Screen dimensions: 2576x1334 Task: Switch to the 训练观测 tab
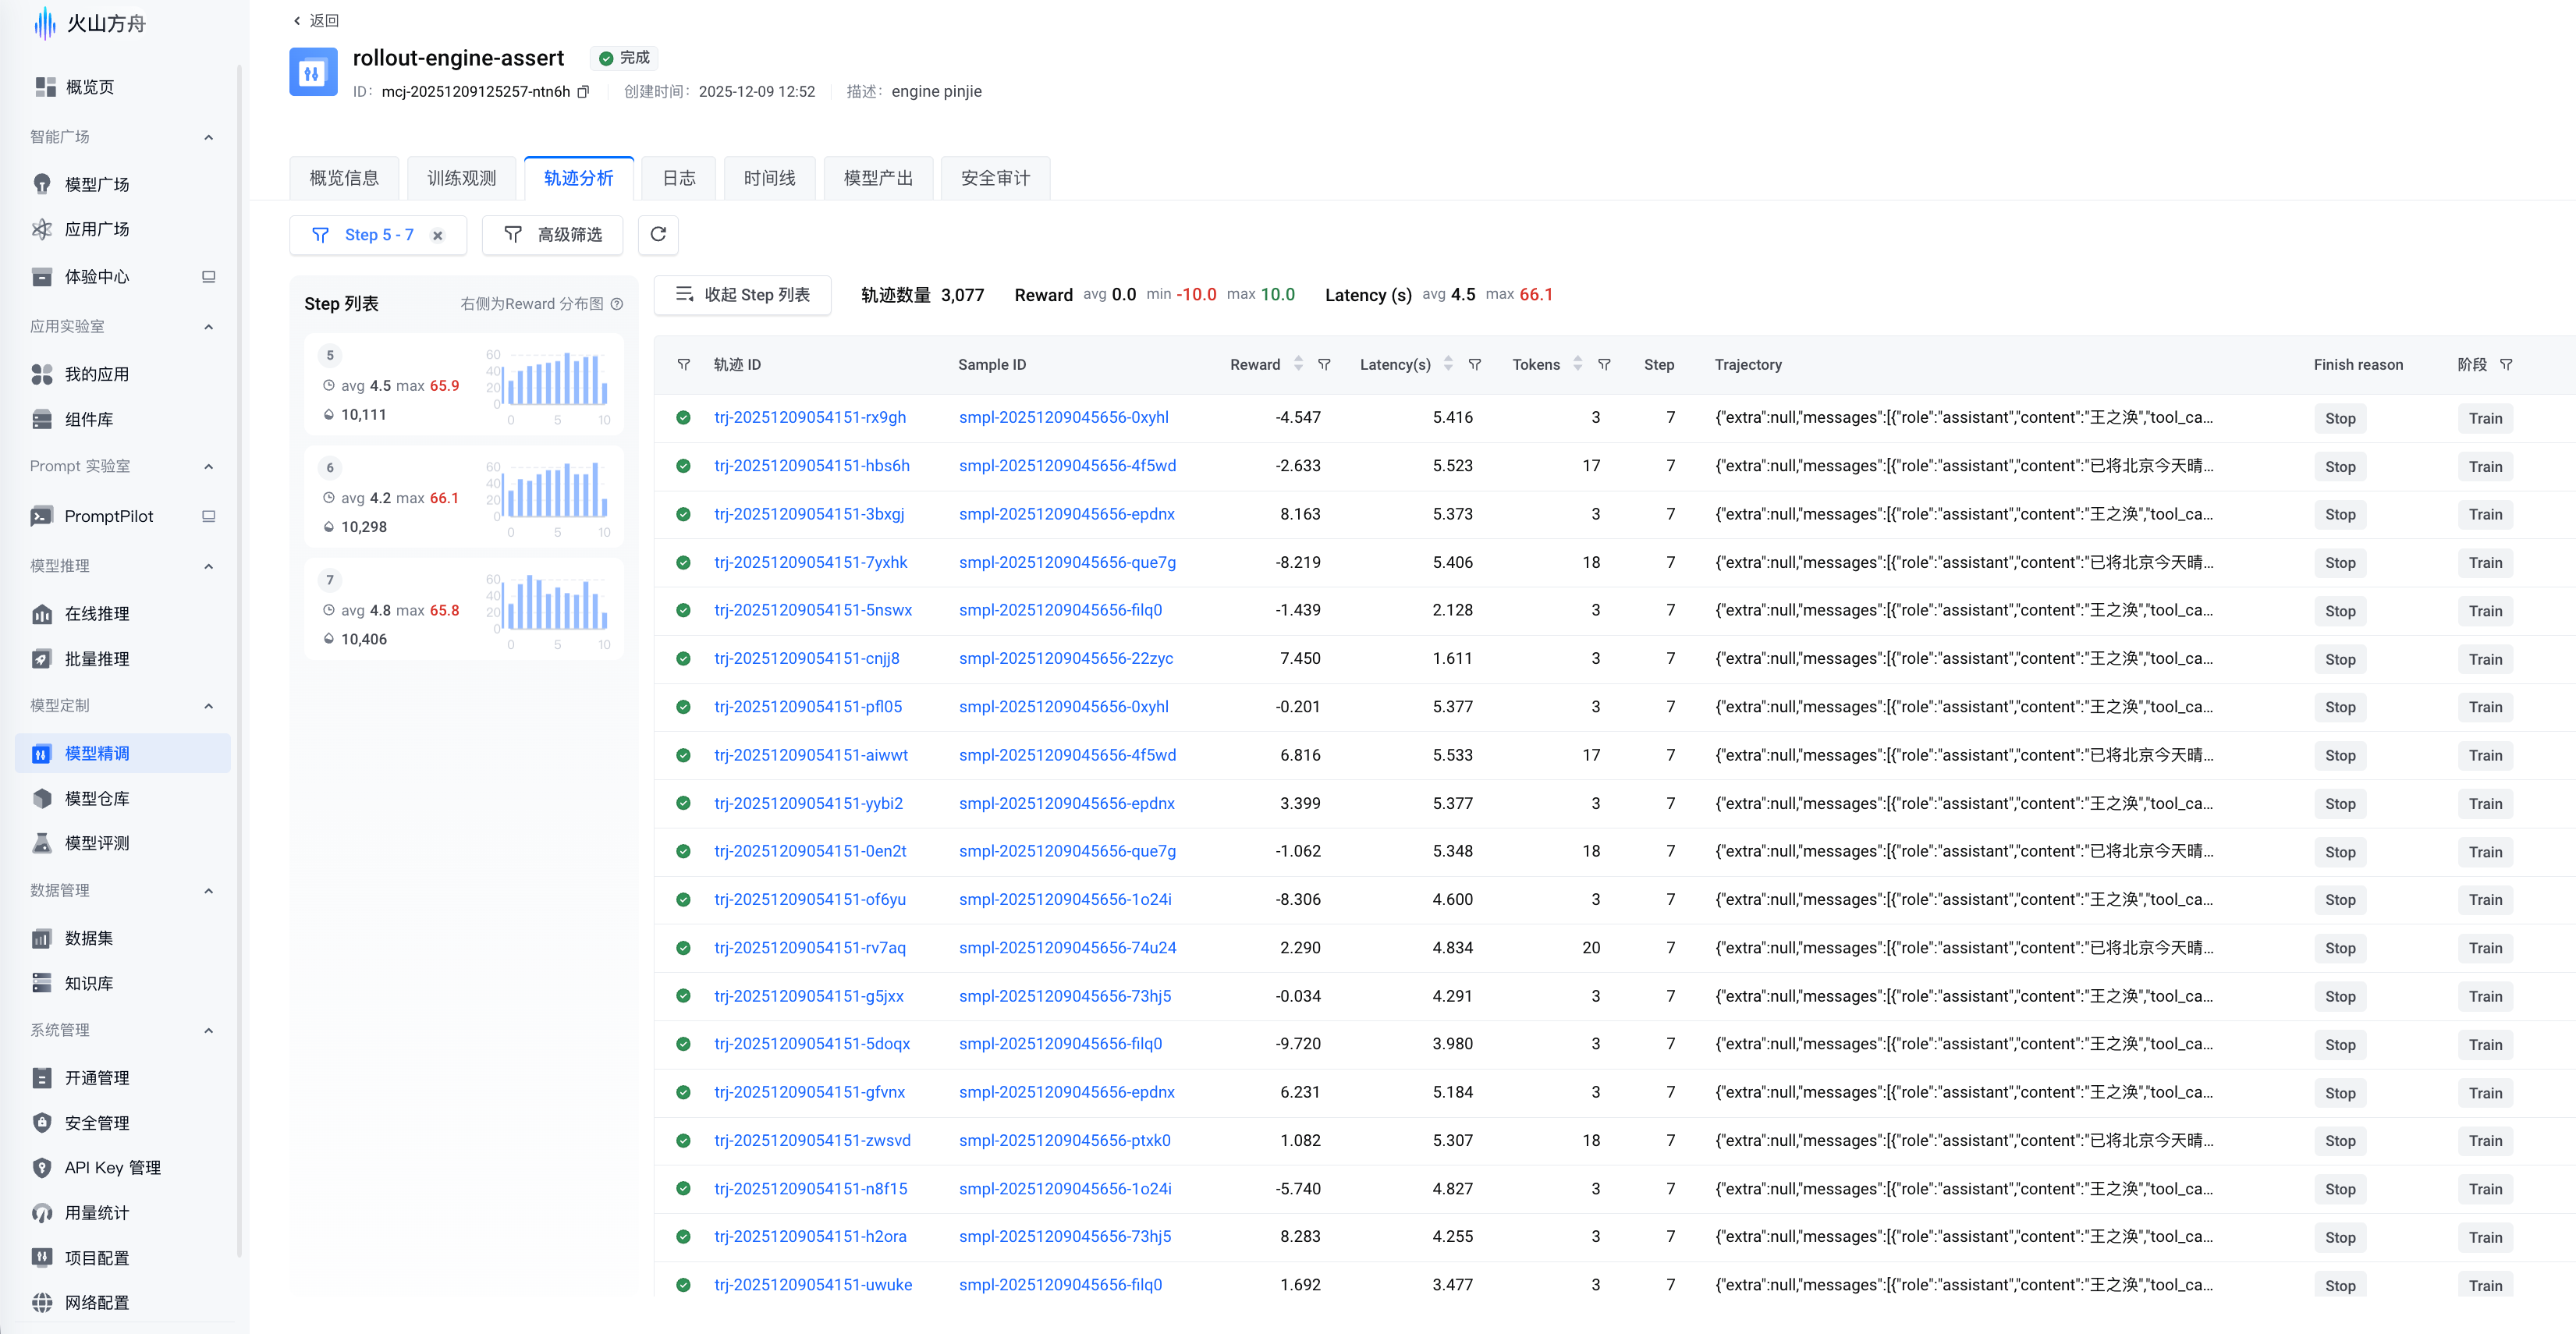click(x=461, y=178)
